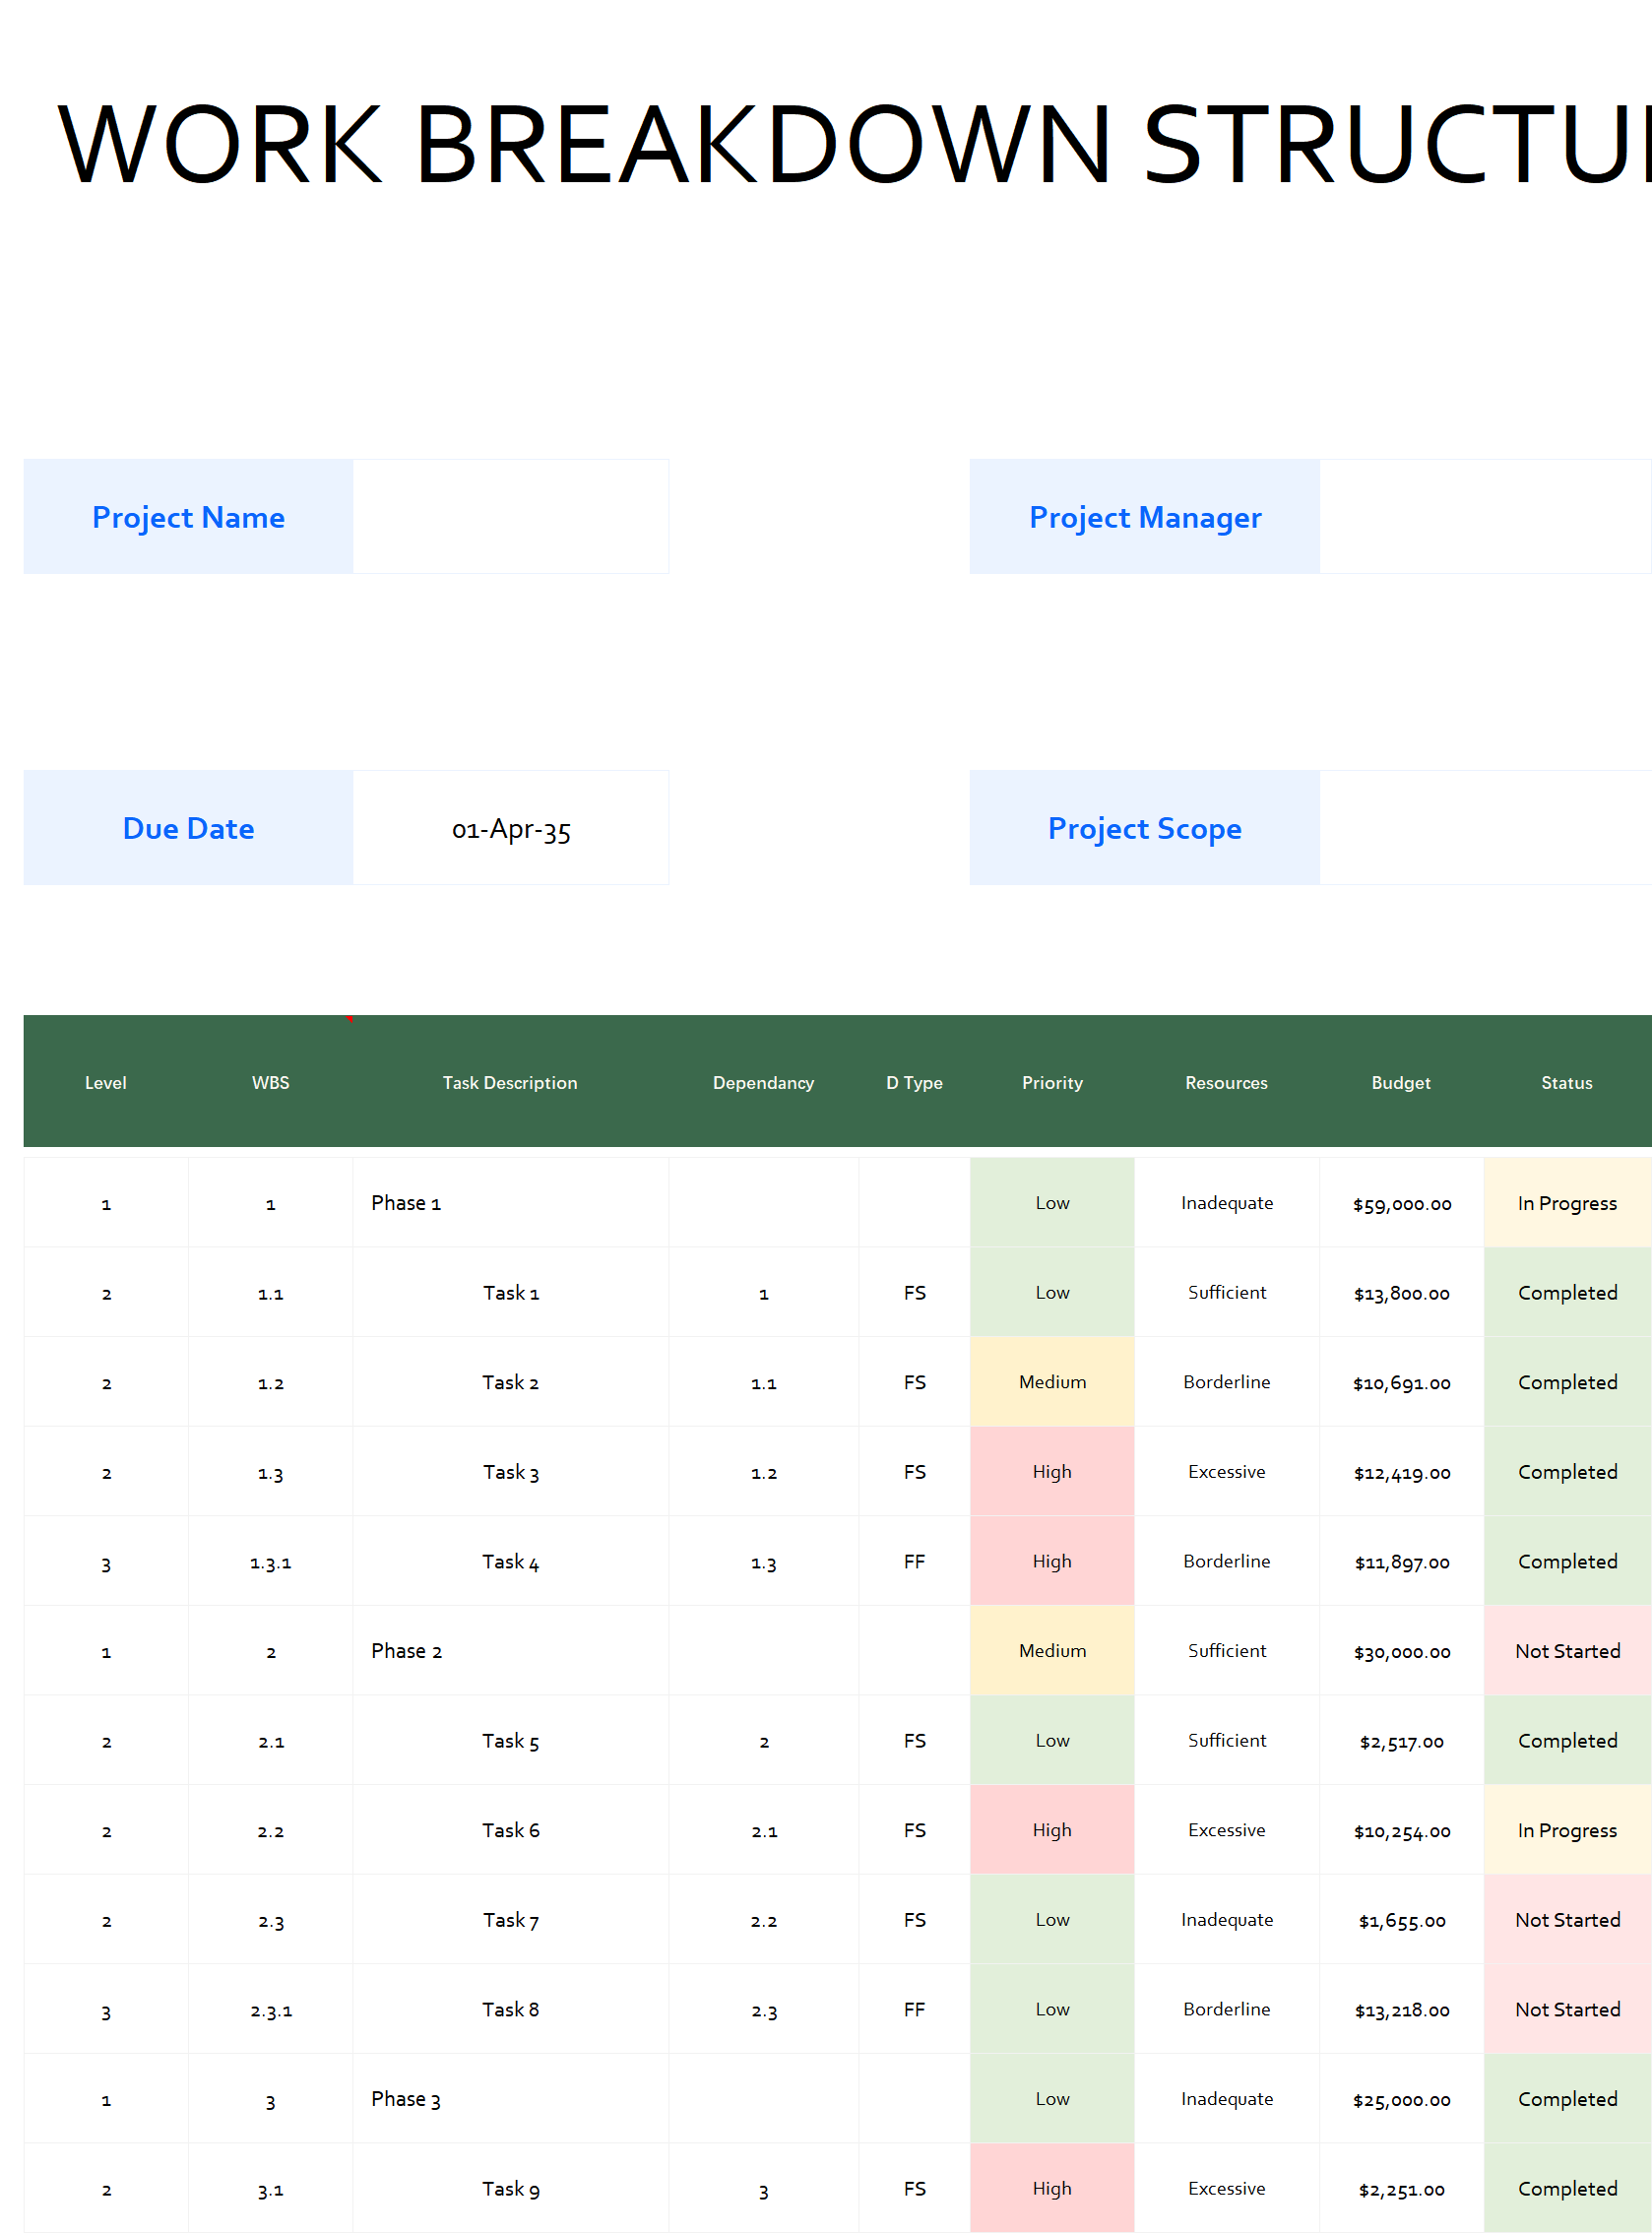Click the Task 2 Medium priority cell
The height and width of the screenshot is (2233, 1652).
click(1052, 1381)
